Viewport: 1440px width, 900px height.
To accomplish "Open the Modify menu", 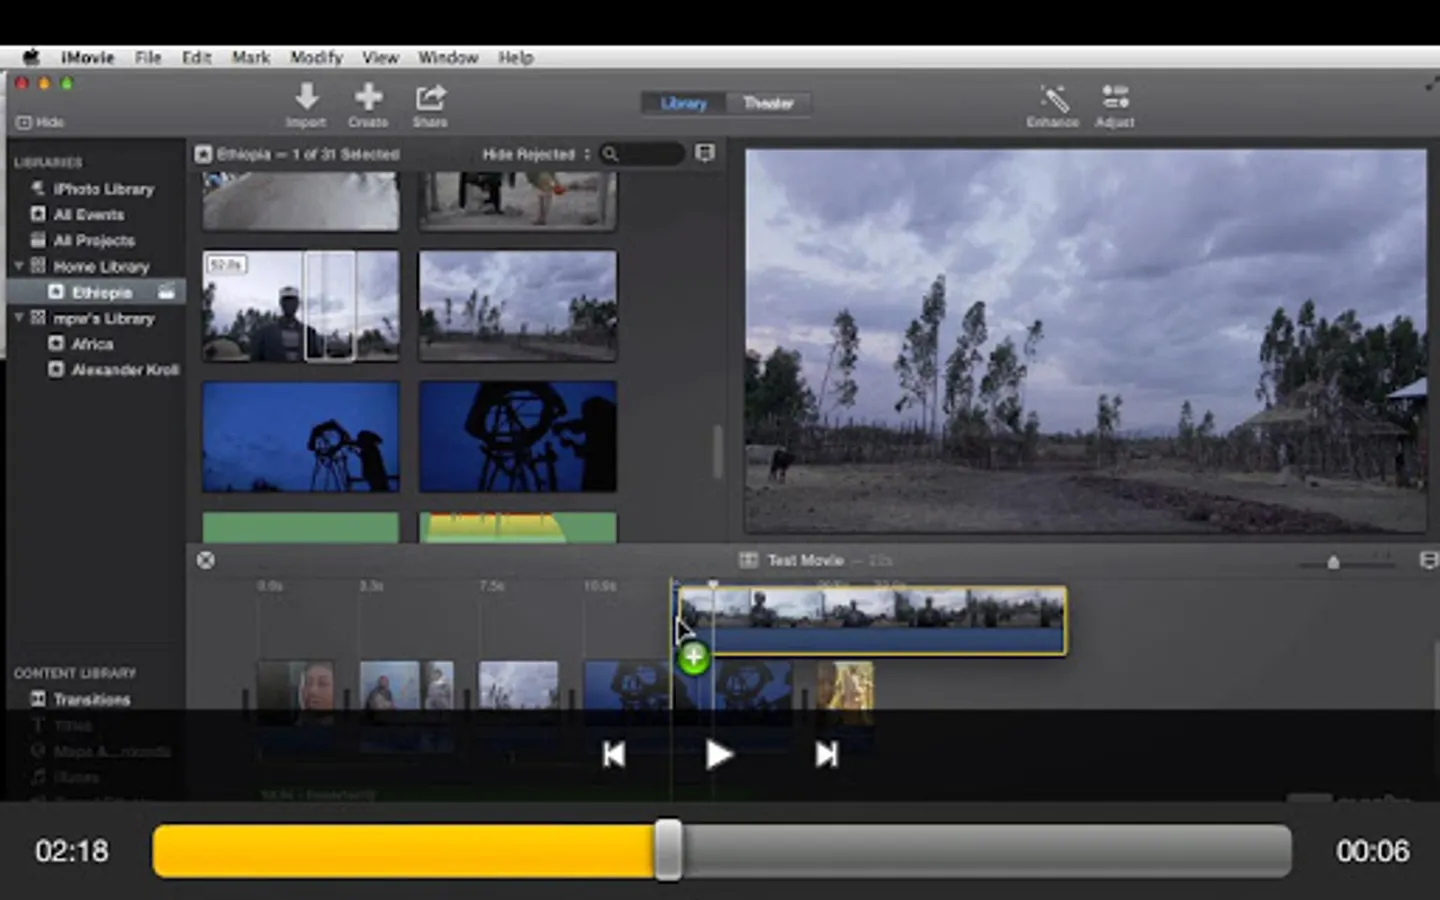I will click(x=316, y=57).
